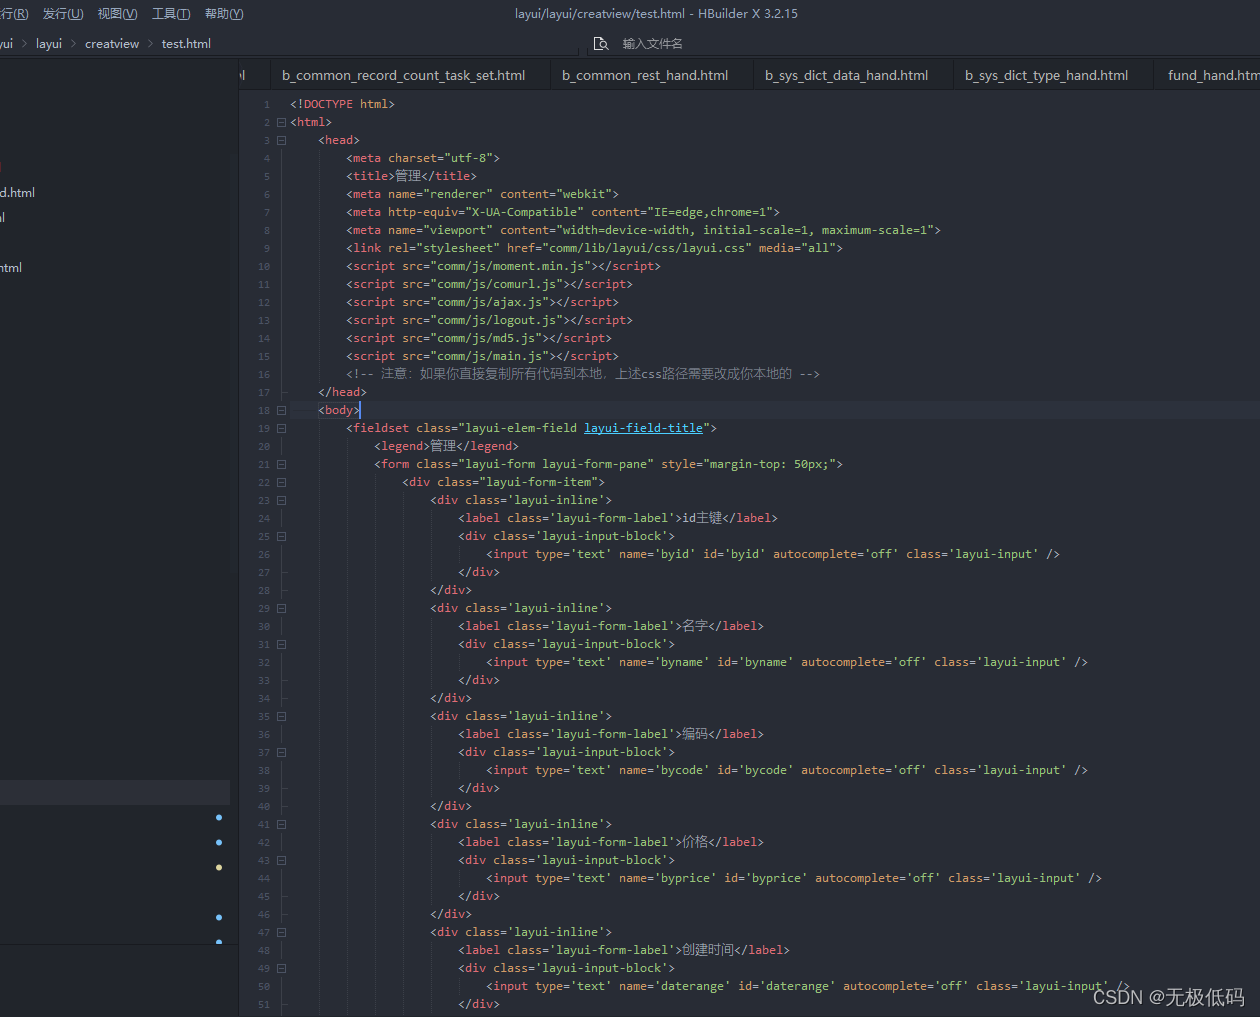Click line number 16 in the gutter
The height and width of the screenshot is (1017, 1260).
tap(264, 374)
